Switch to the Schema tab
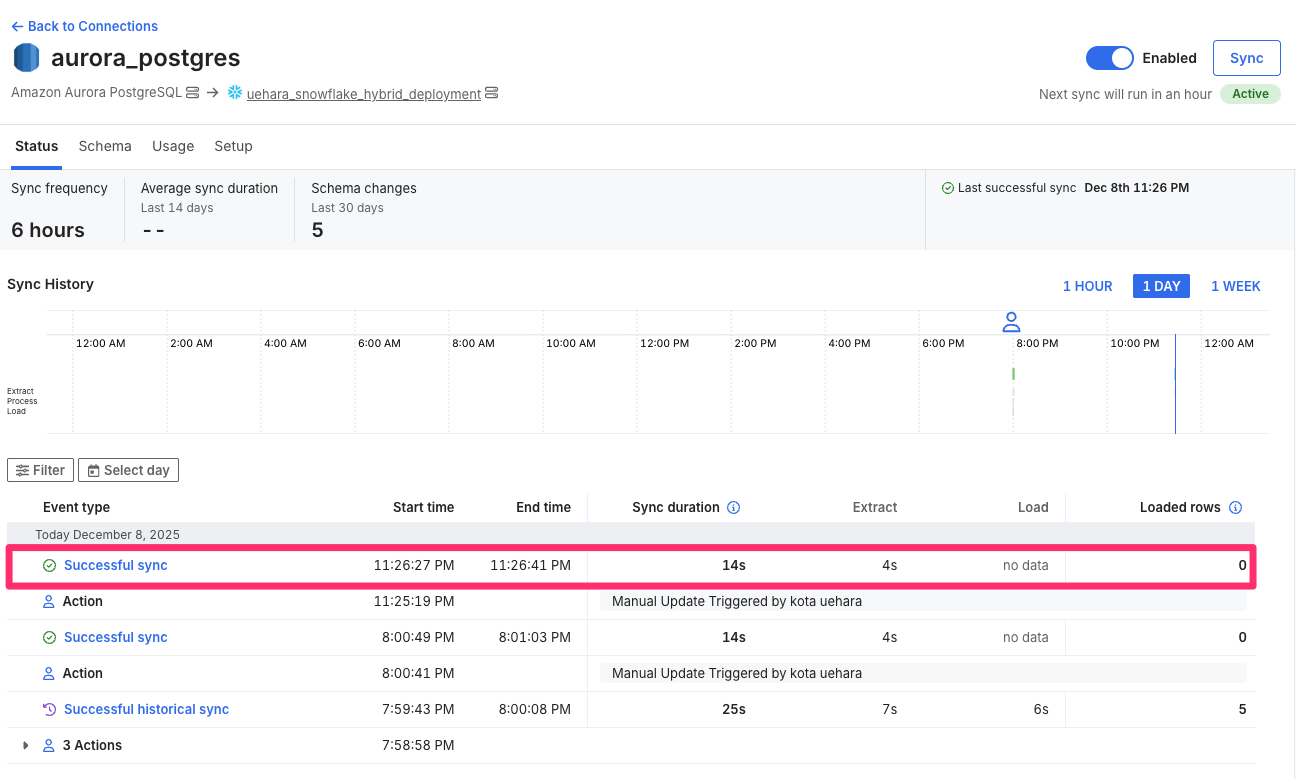 pos(105,146)
